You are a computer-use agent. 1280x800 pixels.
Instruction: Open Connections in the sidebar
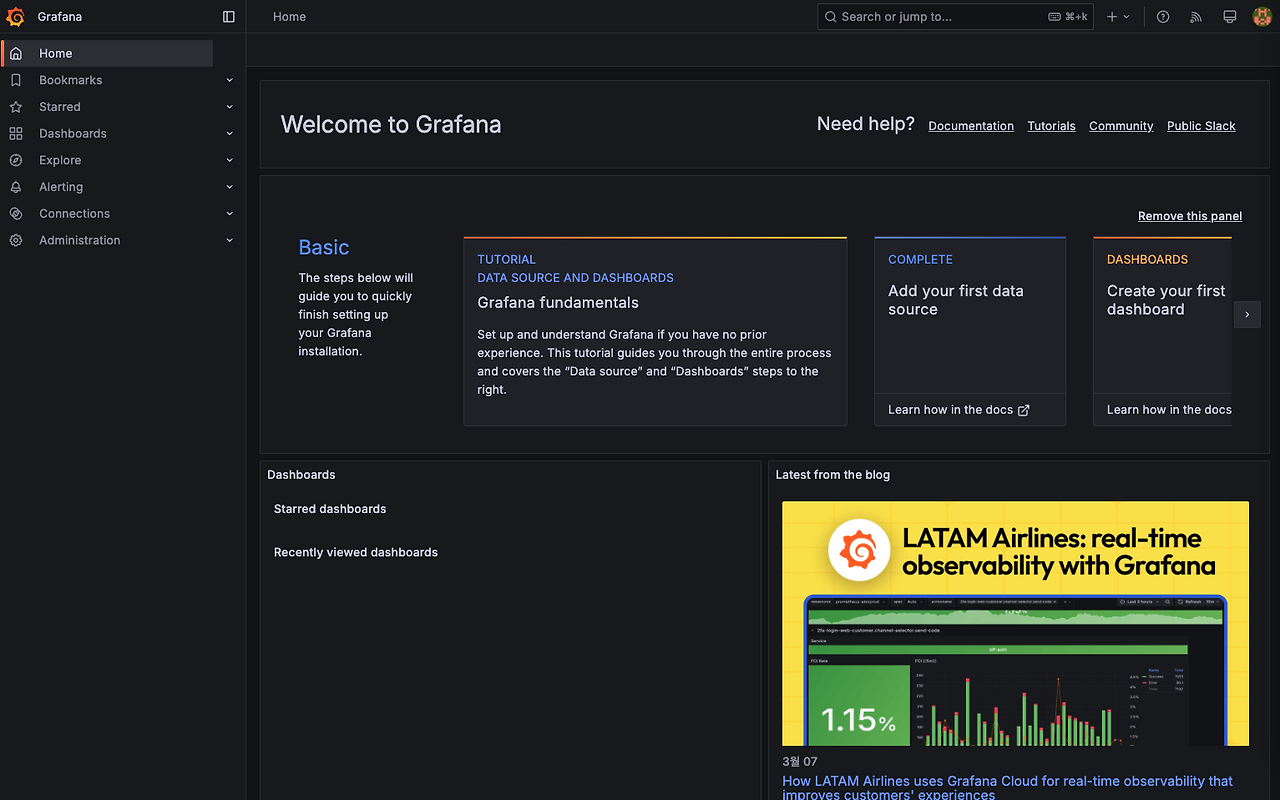[x=74, y=214]
